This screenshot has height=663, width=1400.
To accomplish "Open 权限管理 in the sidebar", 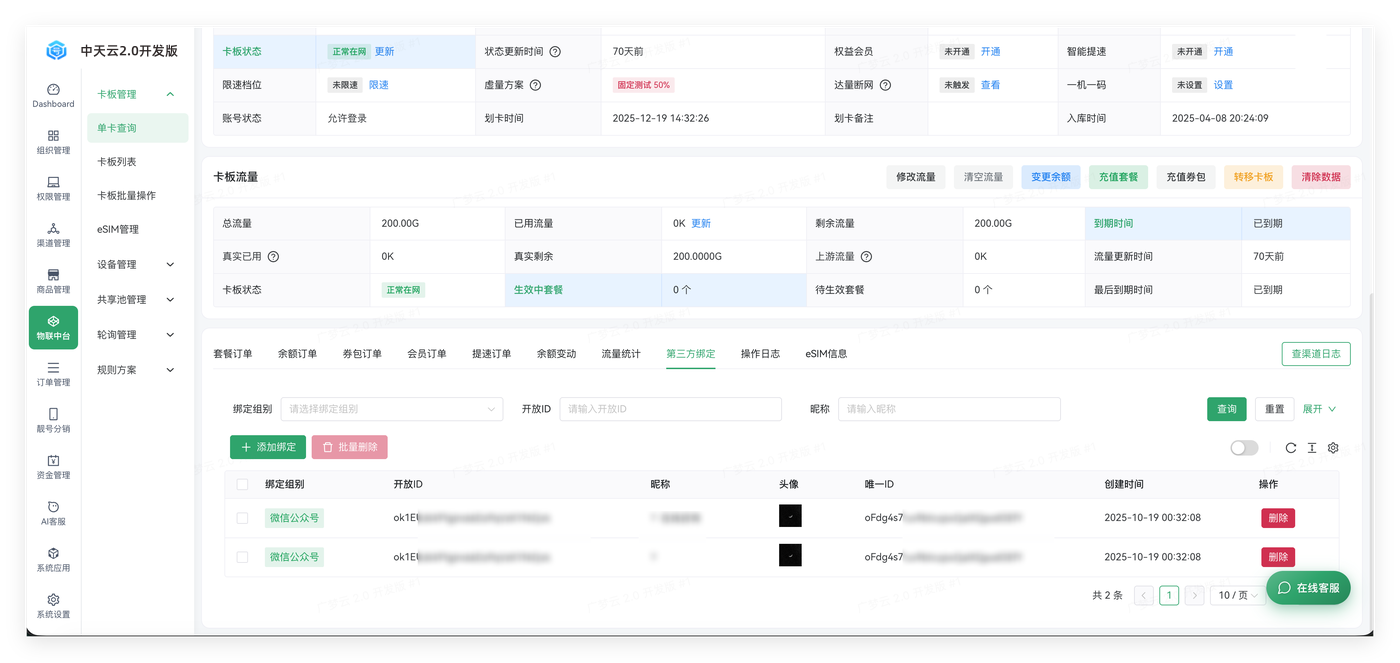I will 53,188.
